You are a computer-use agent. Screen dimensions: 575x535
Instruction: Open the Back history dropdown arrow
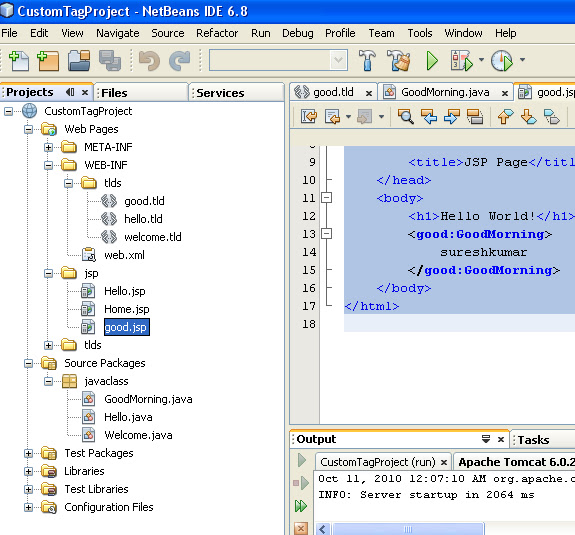pyautogui.click(x=348, y=117)
